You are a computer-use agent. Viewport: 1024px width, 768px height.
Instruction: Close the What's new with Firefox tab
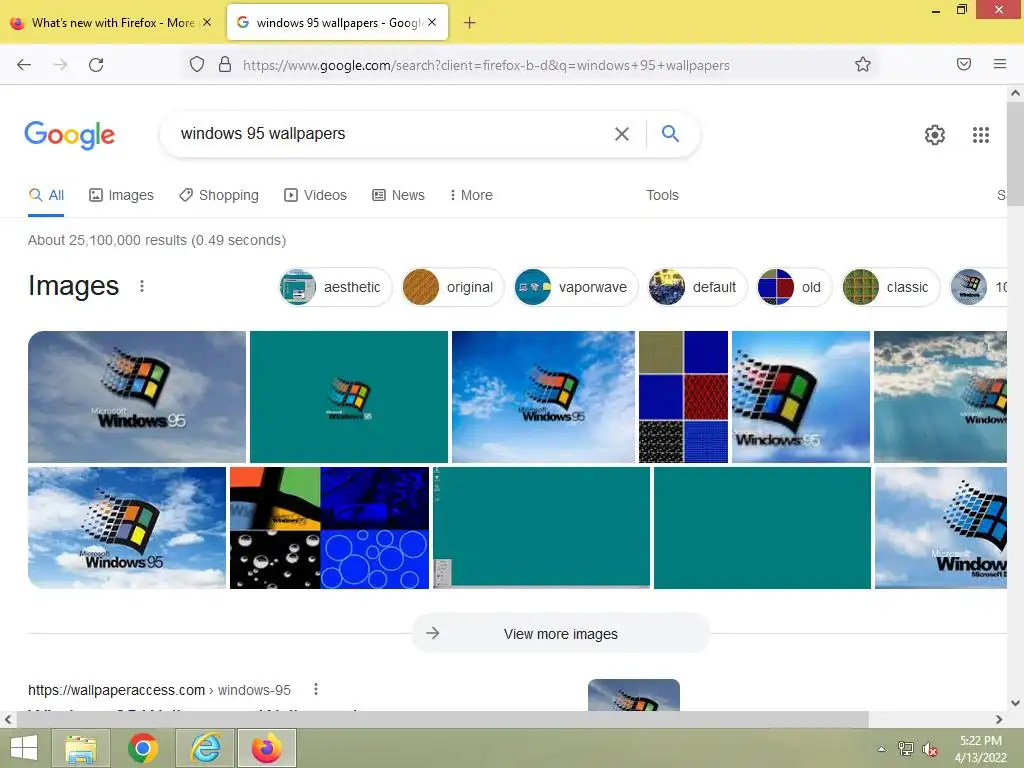207,22
